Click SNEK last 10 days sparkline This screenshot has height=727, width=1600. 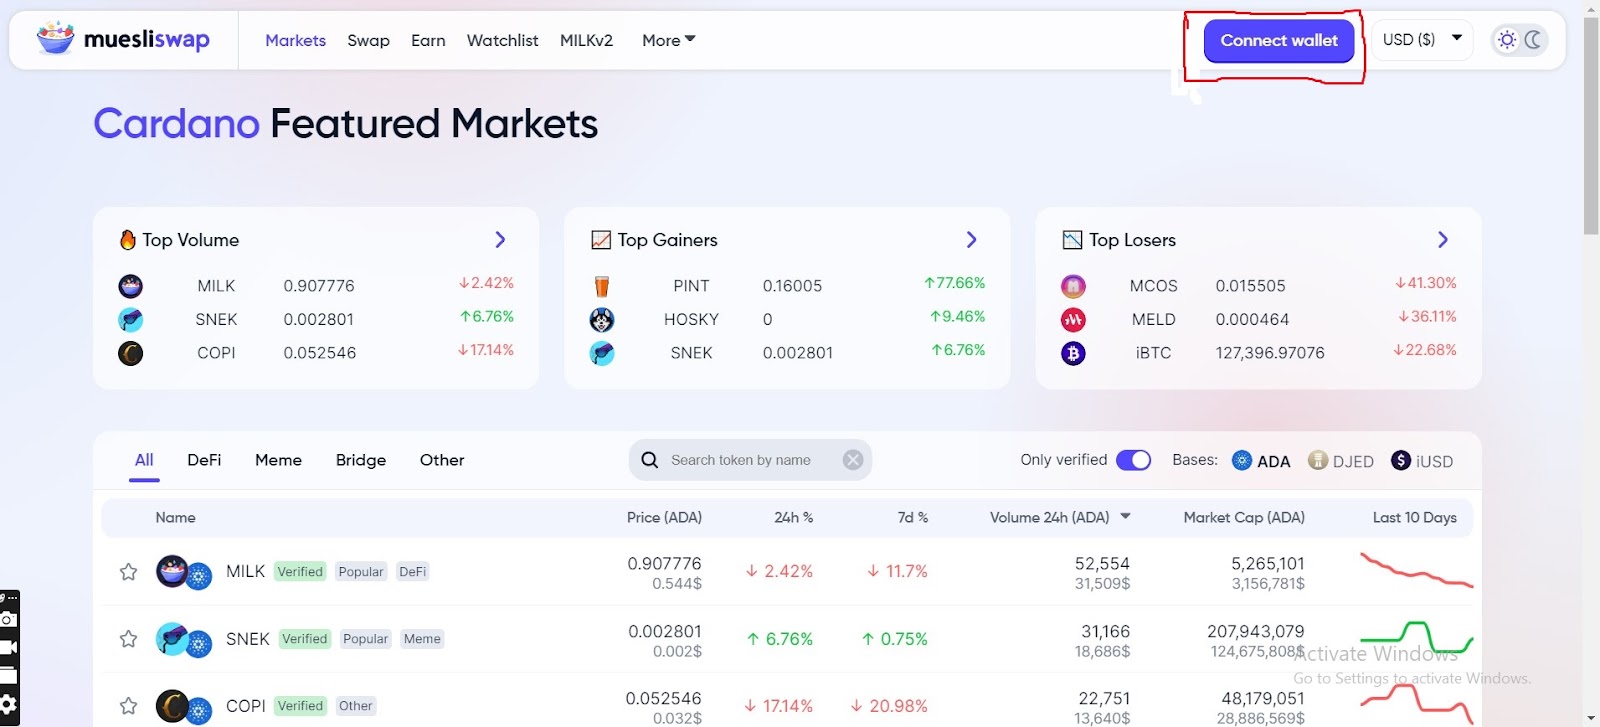(1416, 637)
